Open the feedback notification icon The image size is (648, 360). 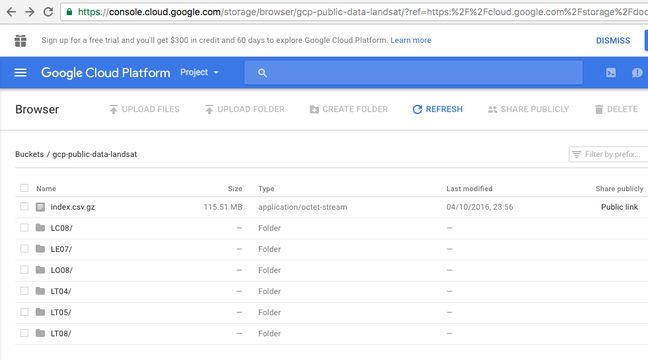click(x=637, y=73)
